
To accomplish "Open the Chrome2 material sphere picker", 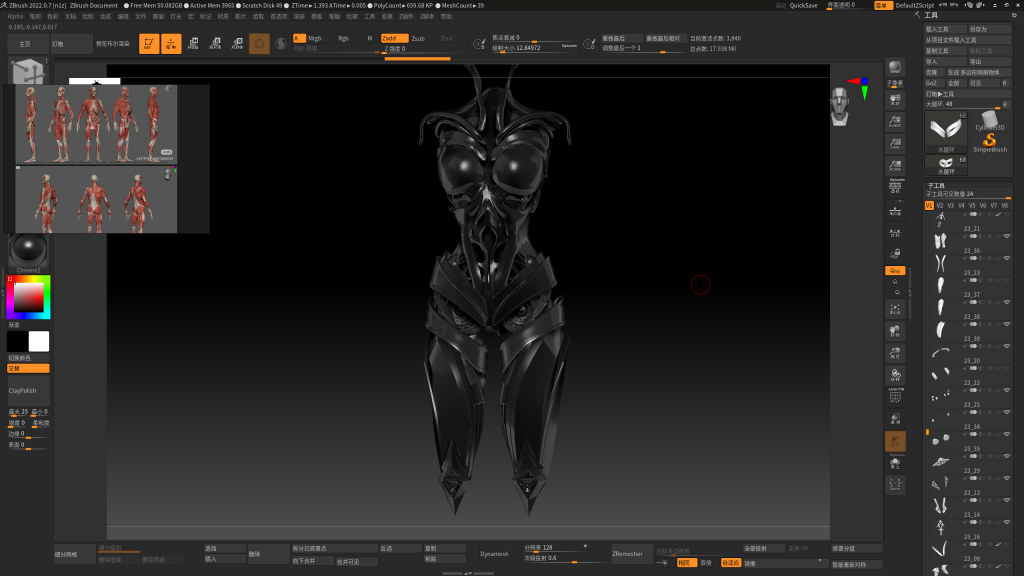I will click(28, 250).
